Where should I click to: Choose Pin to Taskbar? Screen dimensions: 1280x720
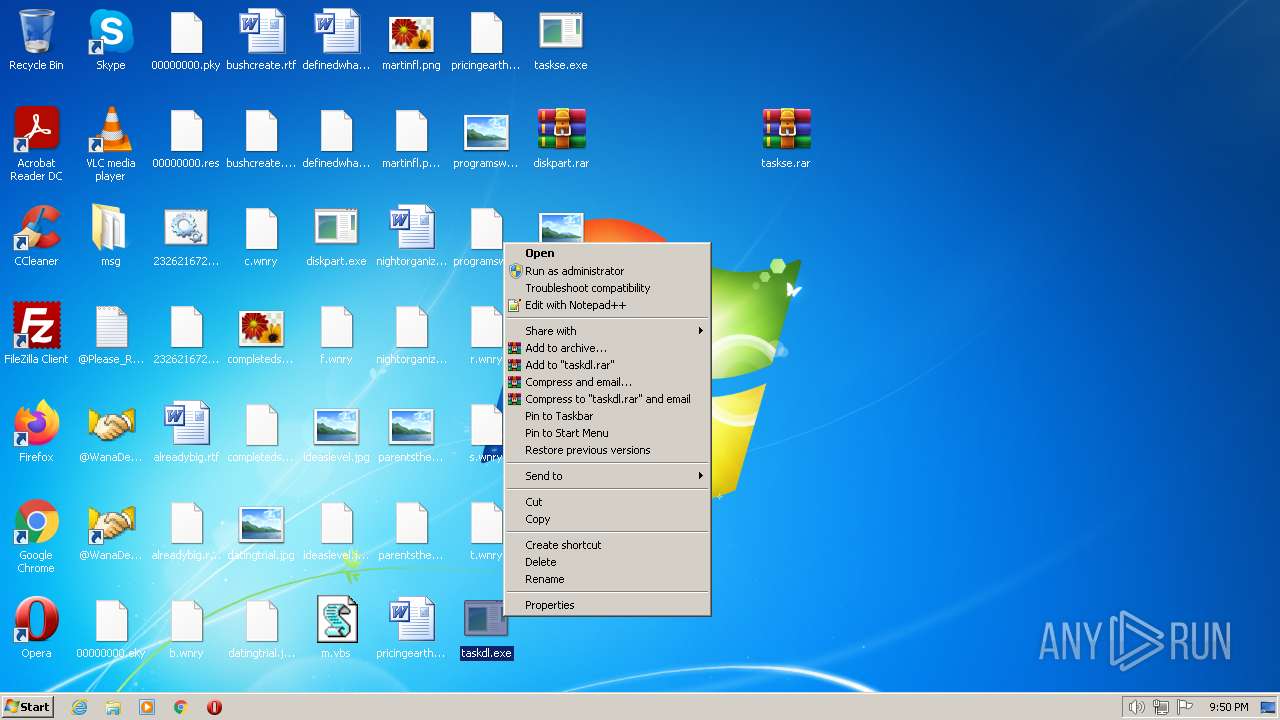[x=607, y=416]
